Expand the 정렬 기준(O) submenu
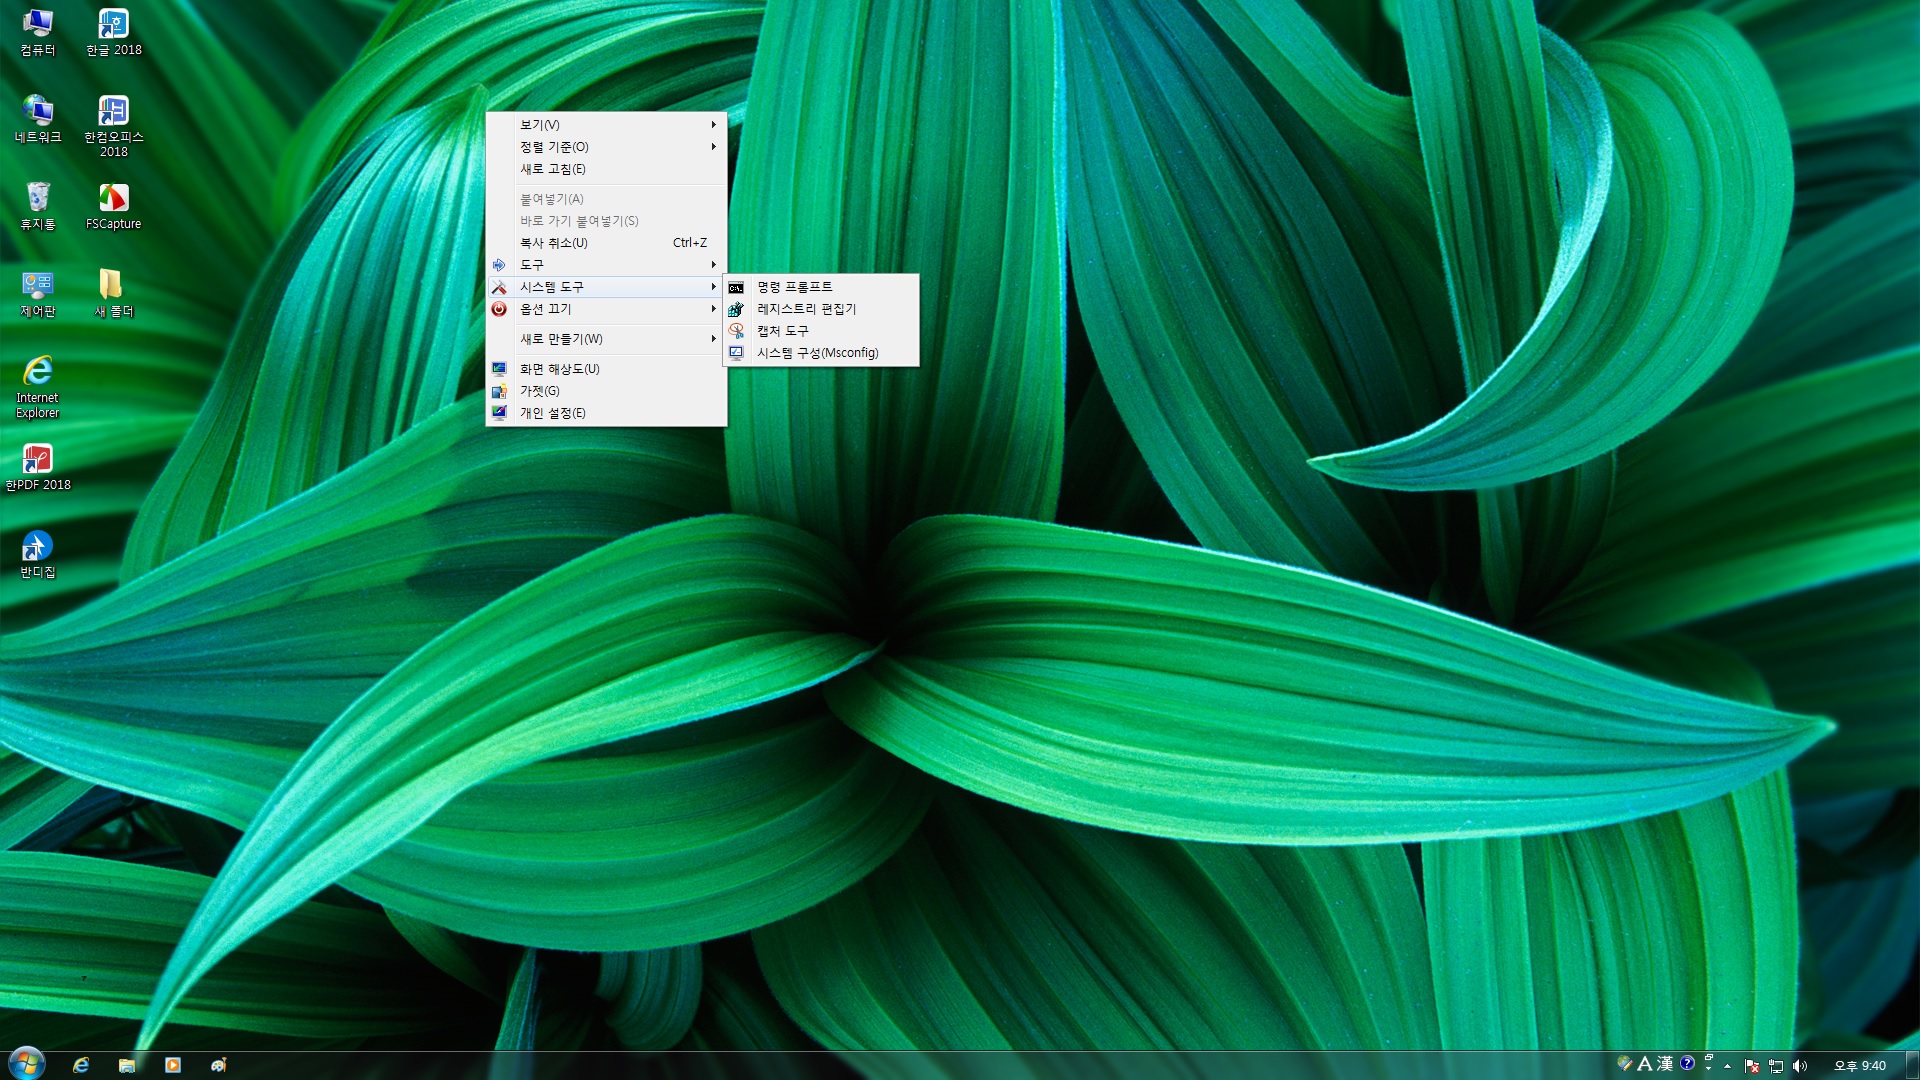This screenshot has width=1920, height=1080. [x=606, y=147]
